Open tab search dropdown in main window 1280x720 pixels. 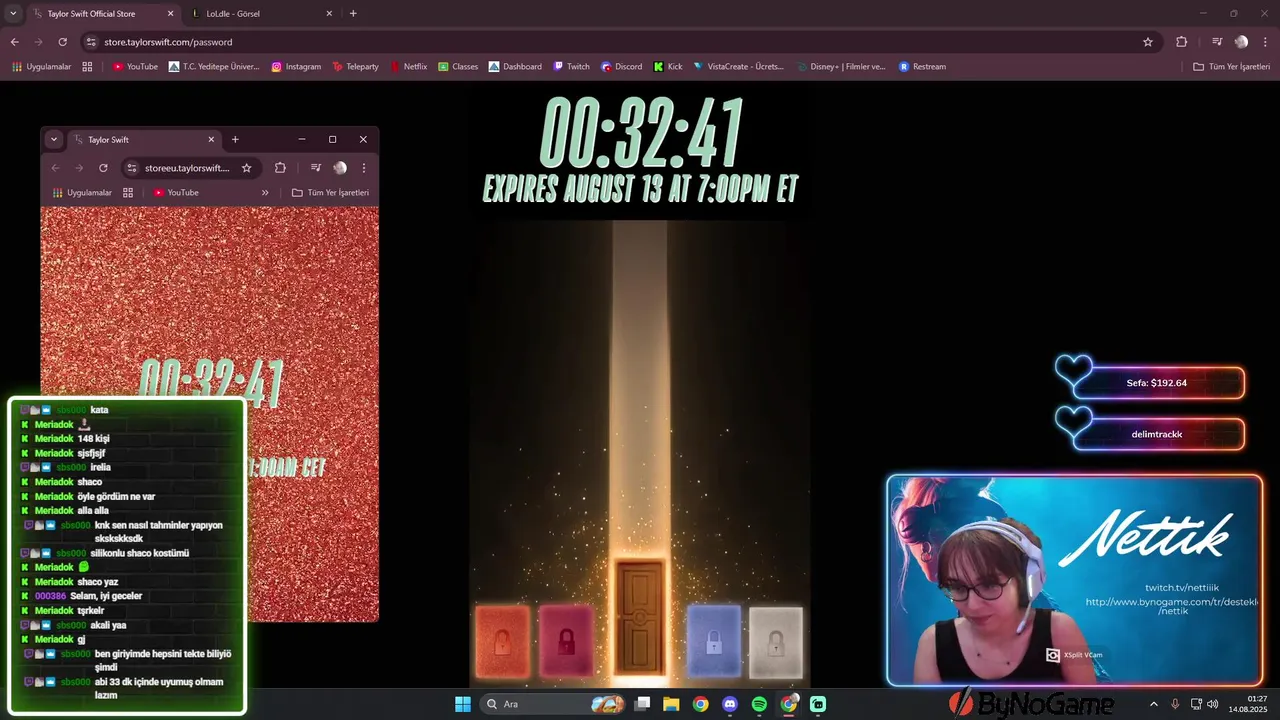point(13,14)
